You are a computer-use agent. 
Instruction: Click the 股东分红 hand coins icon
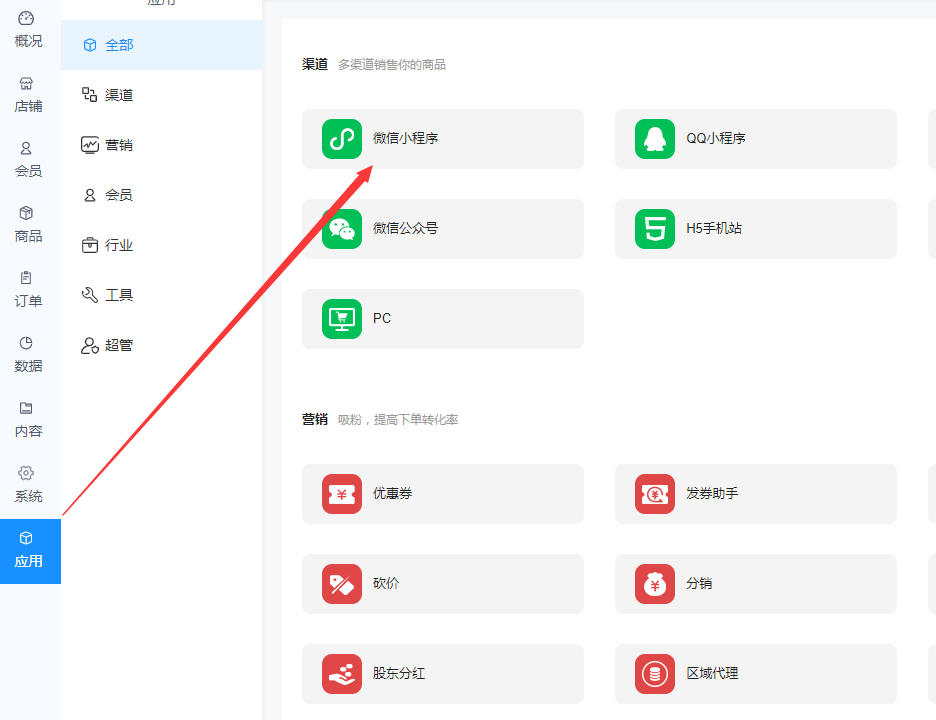pos(341,674)
